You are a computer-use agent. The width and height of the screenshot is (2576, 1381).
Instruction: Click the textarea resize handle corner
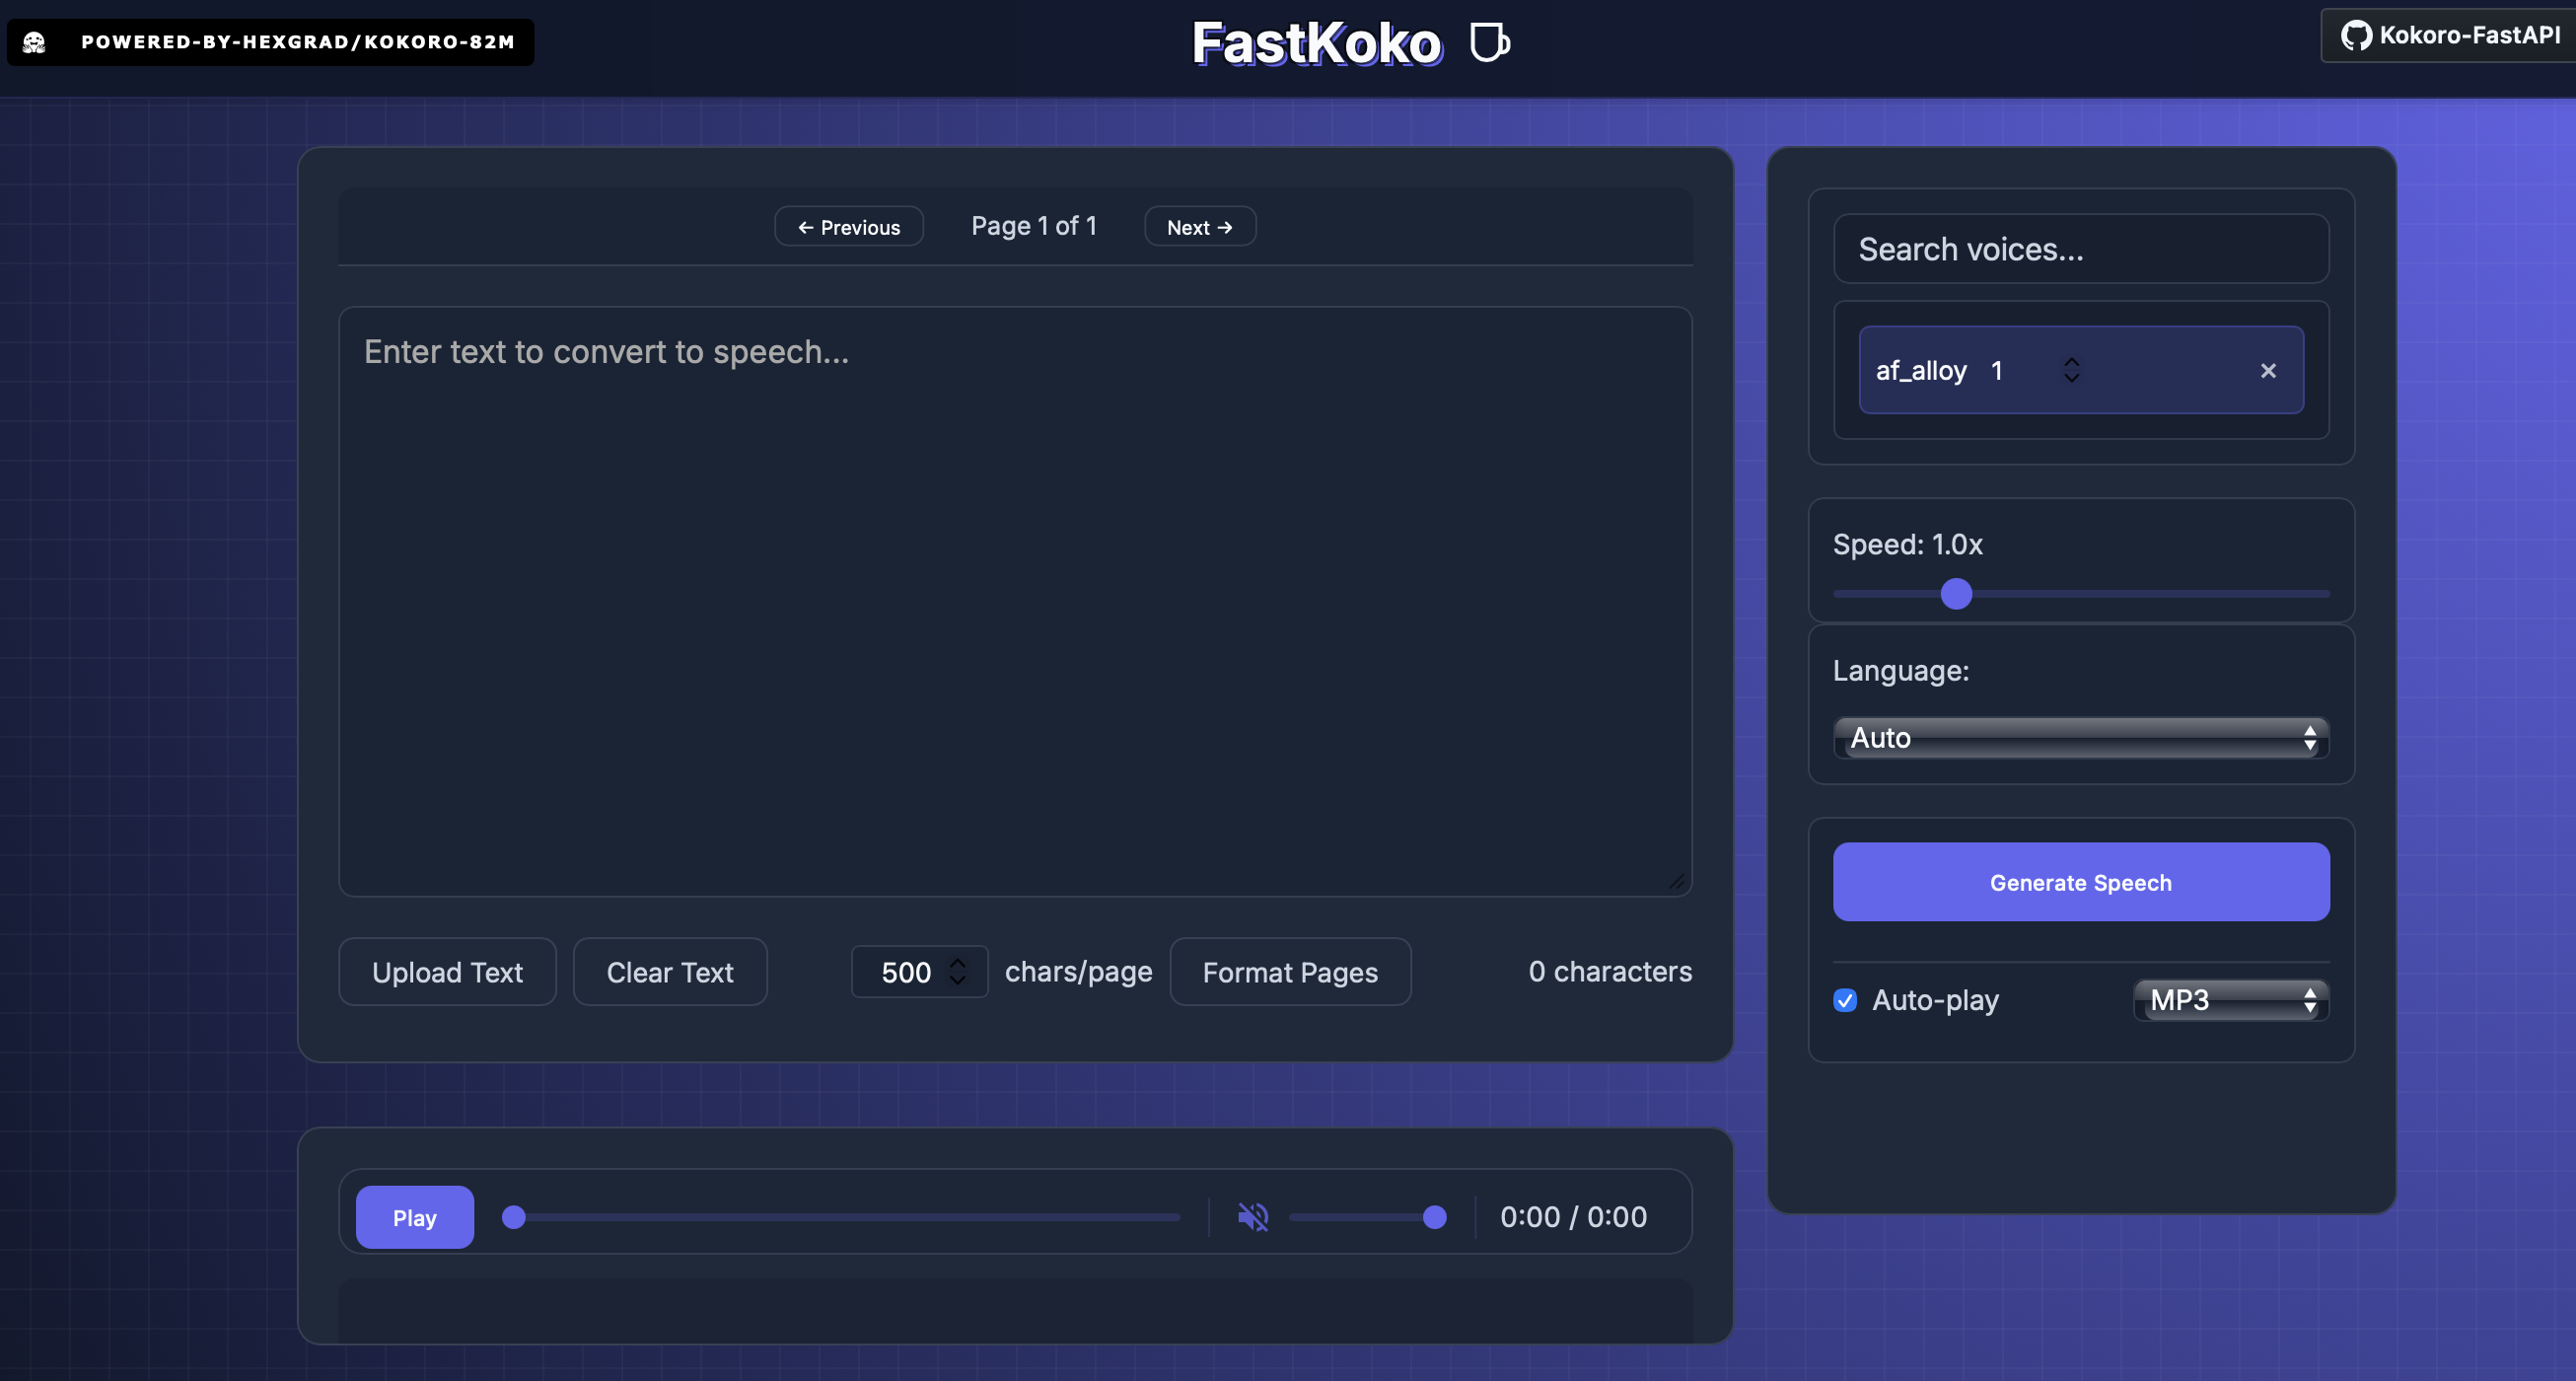coord(1677,881)
